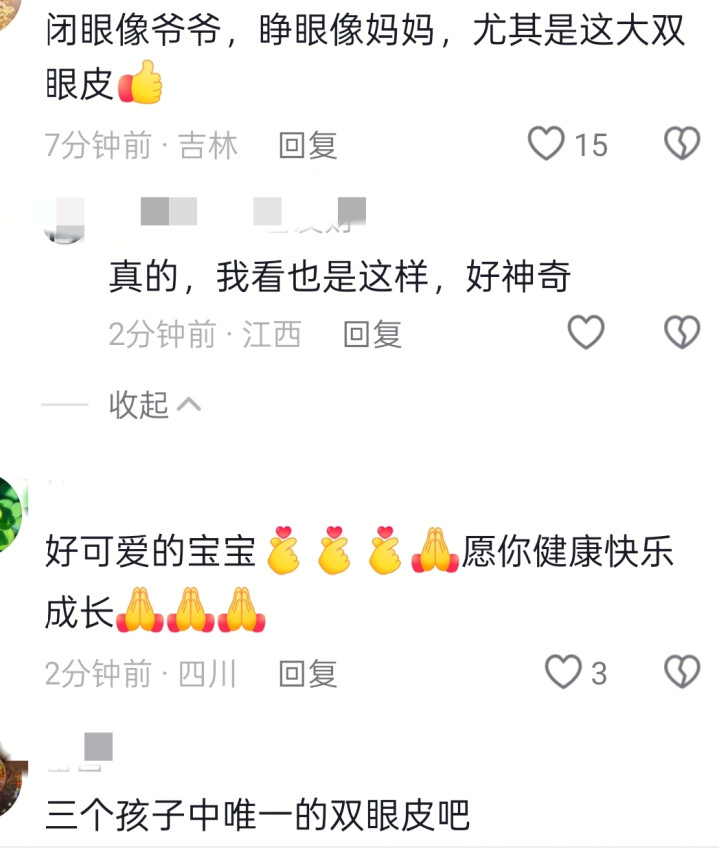The height and width of the screenshot is (848, 719).
Task: Like the 吉林 comment with 15 likes
Action: coord(546,143)
